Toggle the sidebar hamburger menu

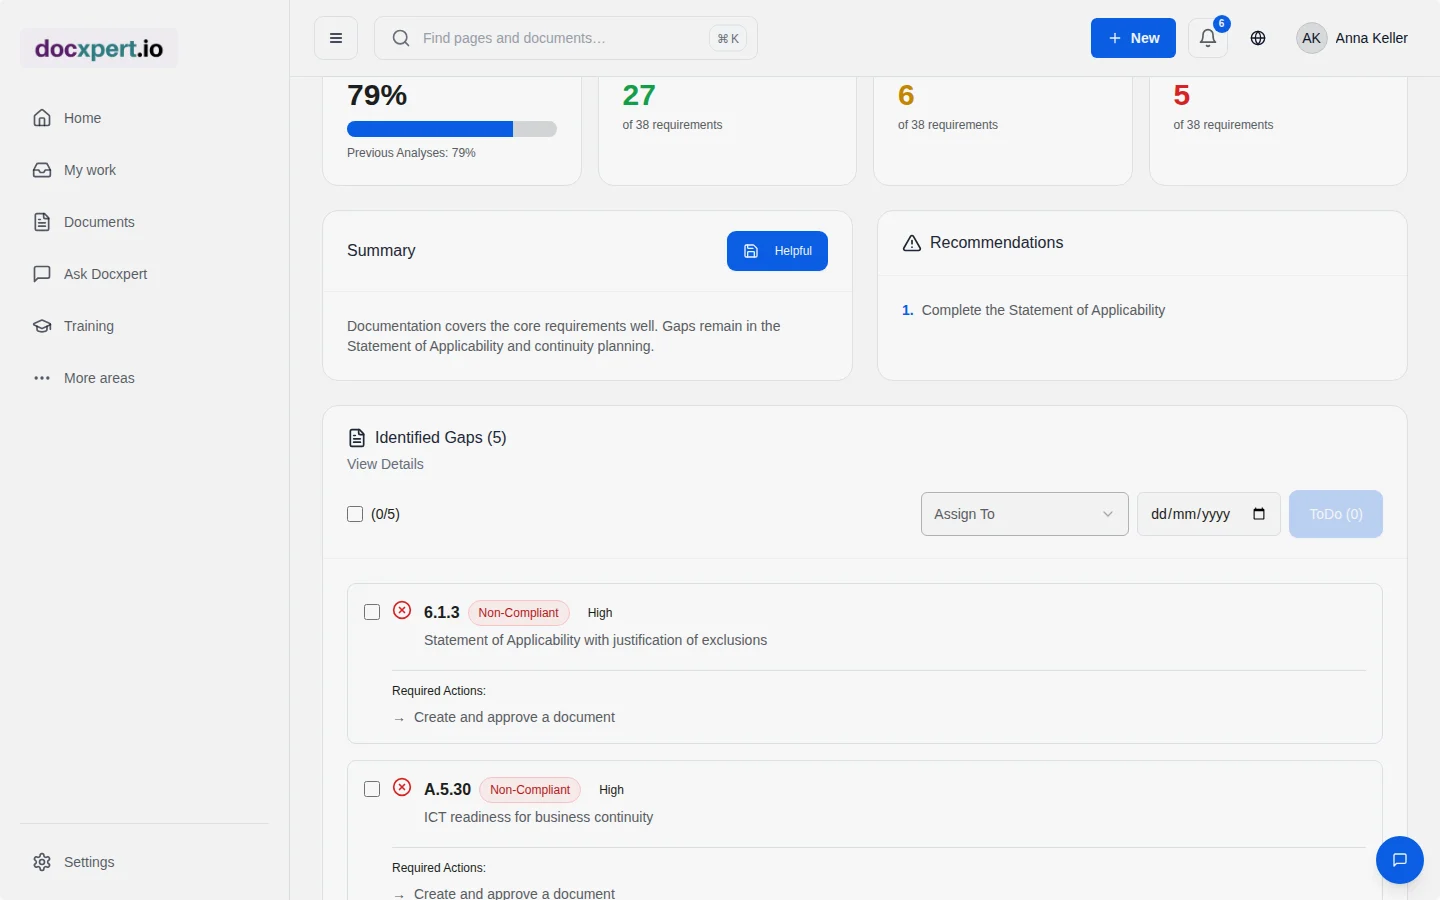[x=336, y=38]
